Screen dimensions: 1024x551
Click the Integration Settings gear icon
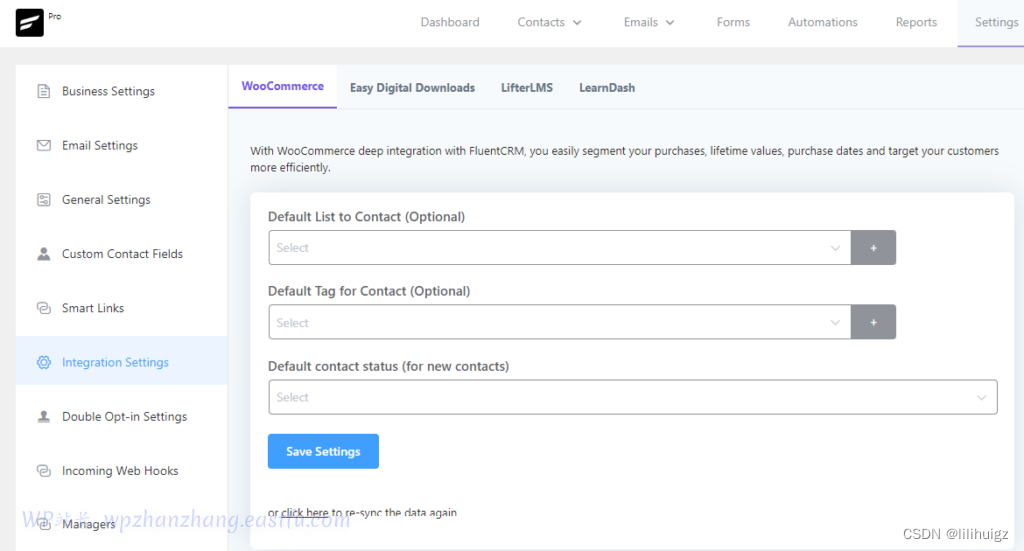44,362
